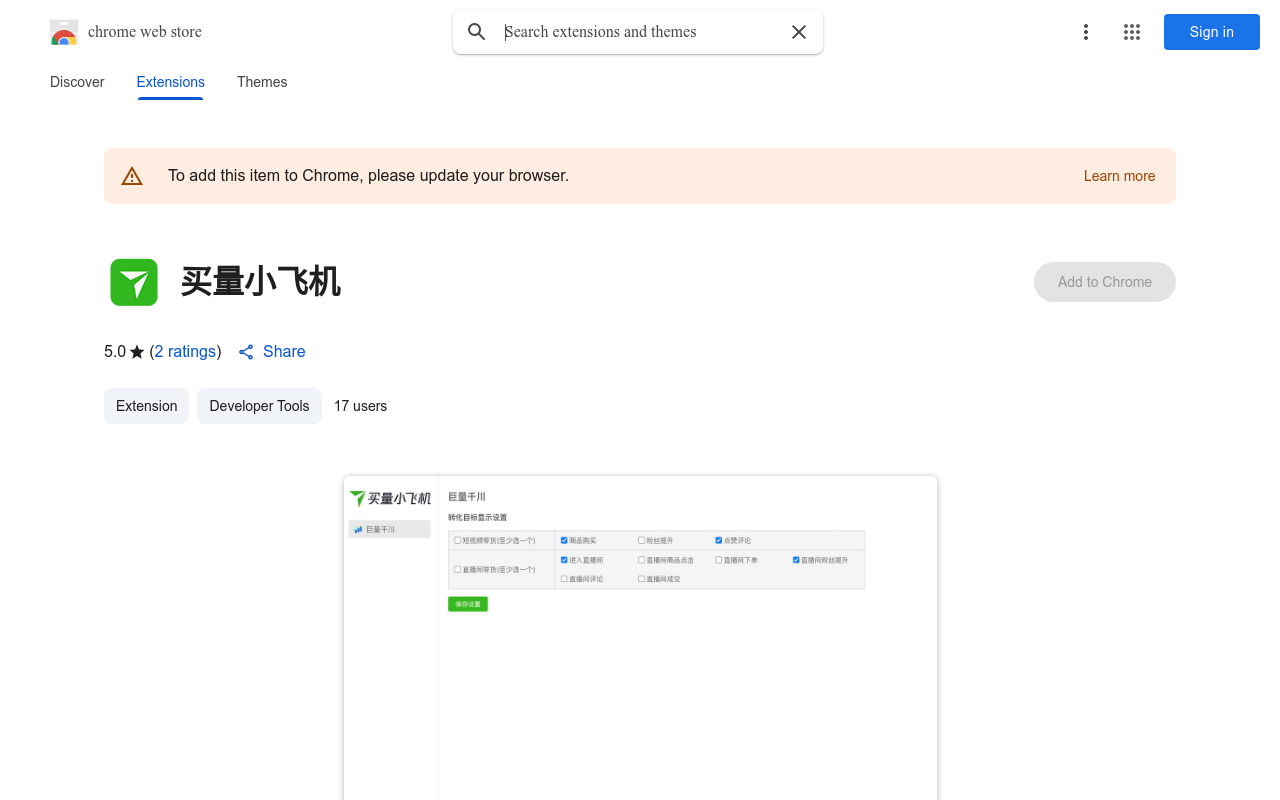Click the search magnifier icon

point(477,32)
